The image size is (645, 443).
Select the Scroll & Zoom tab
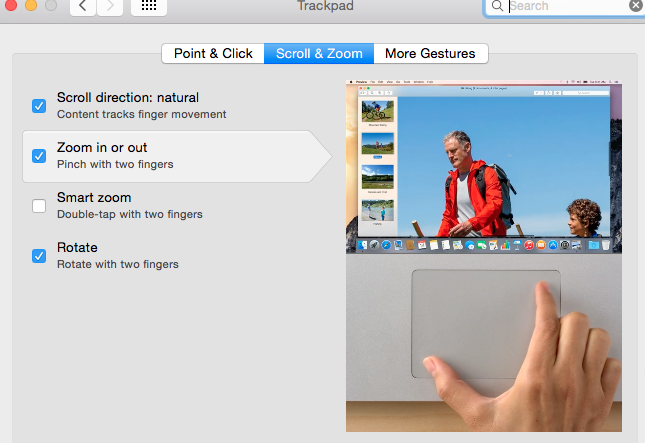(x=319, y=53)
